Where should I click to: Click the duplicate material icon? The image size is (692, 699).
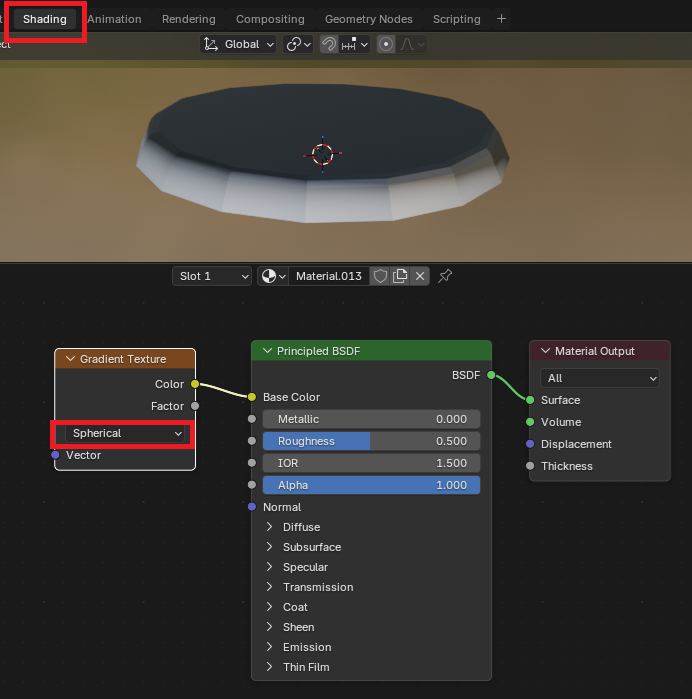(x=400, y=276)
